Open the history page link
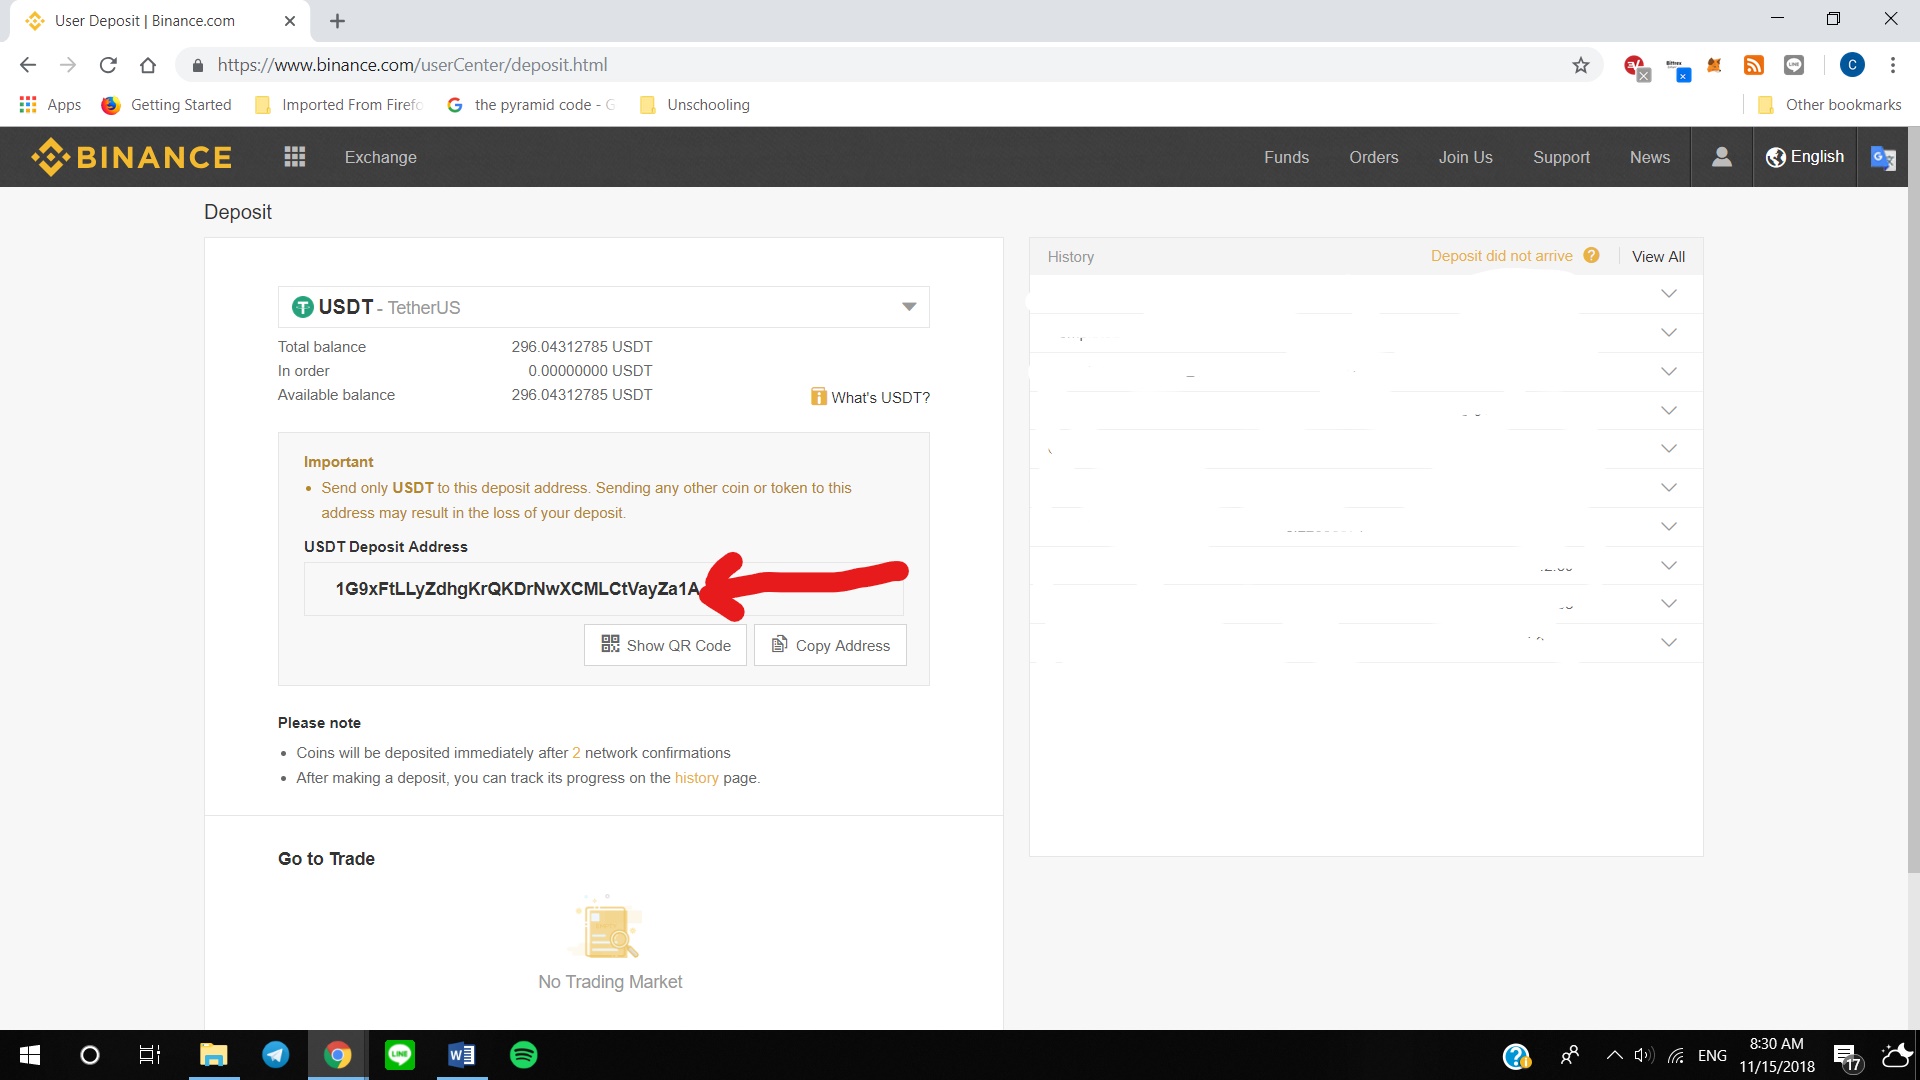 (696, 778)
